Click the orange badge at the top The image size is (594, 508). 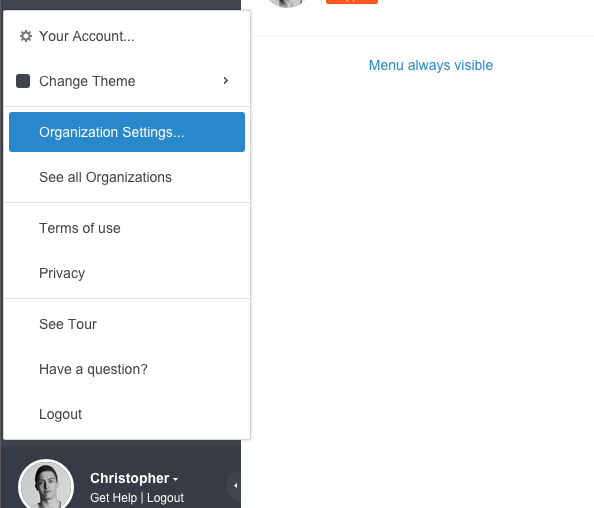352,2
